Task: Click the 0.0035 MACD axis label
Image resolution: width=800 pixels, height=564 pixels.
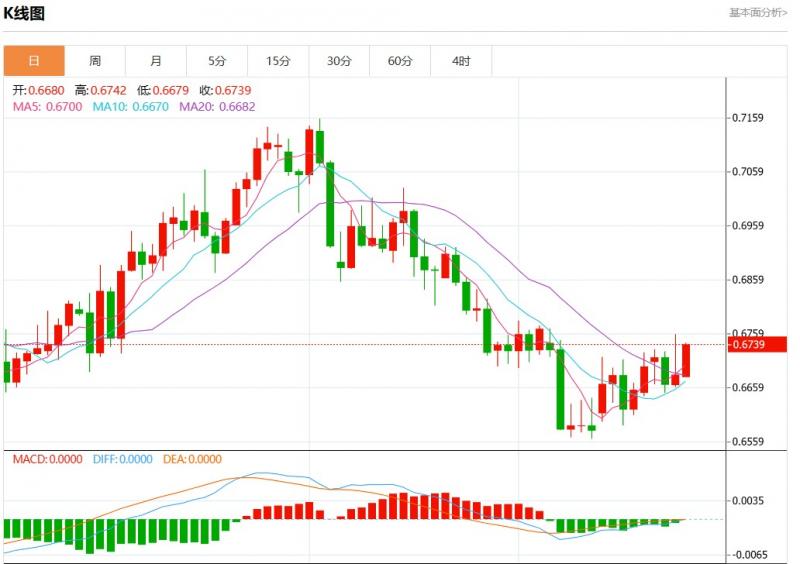Action: [x=747, y=501]
